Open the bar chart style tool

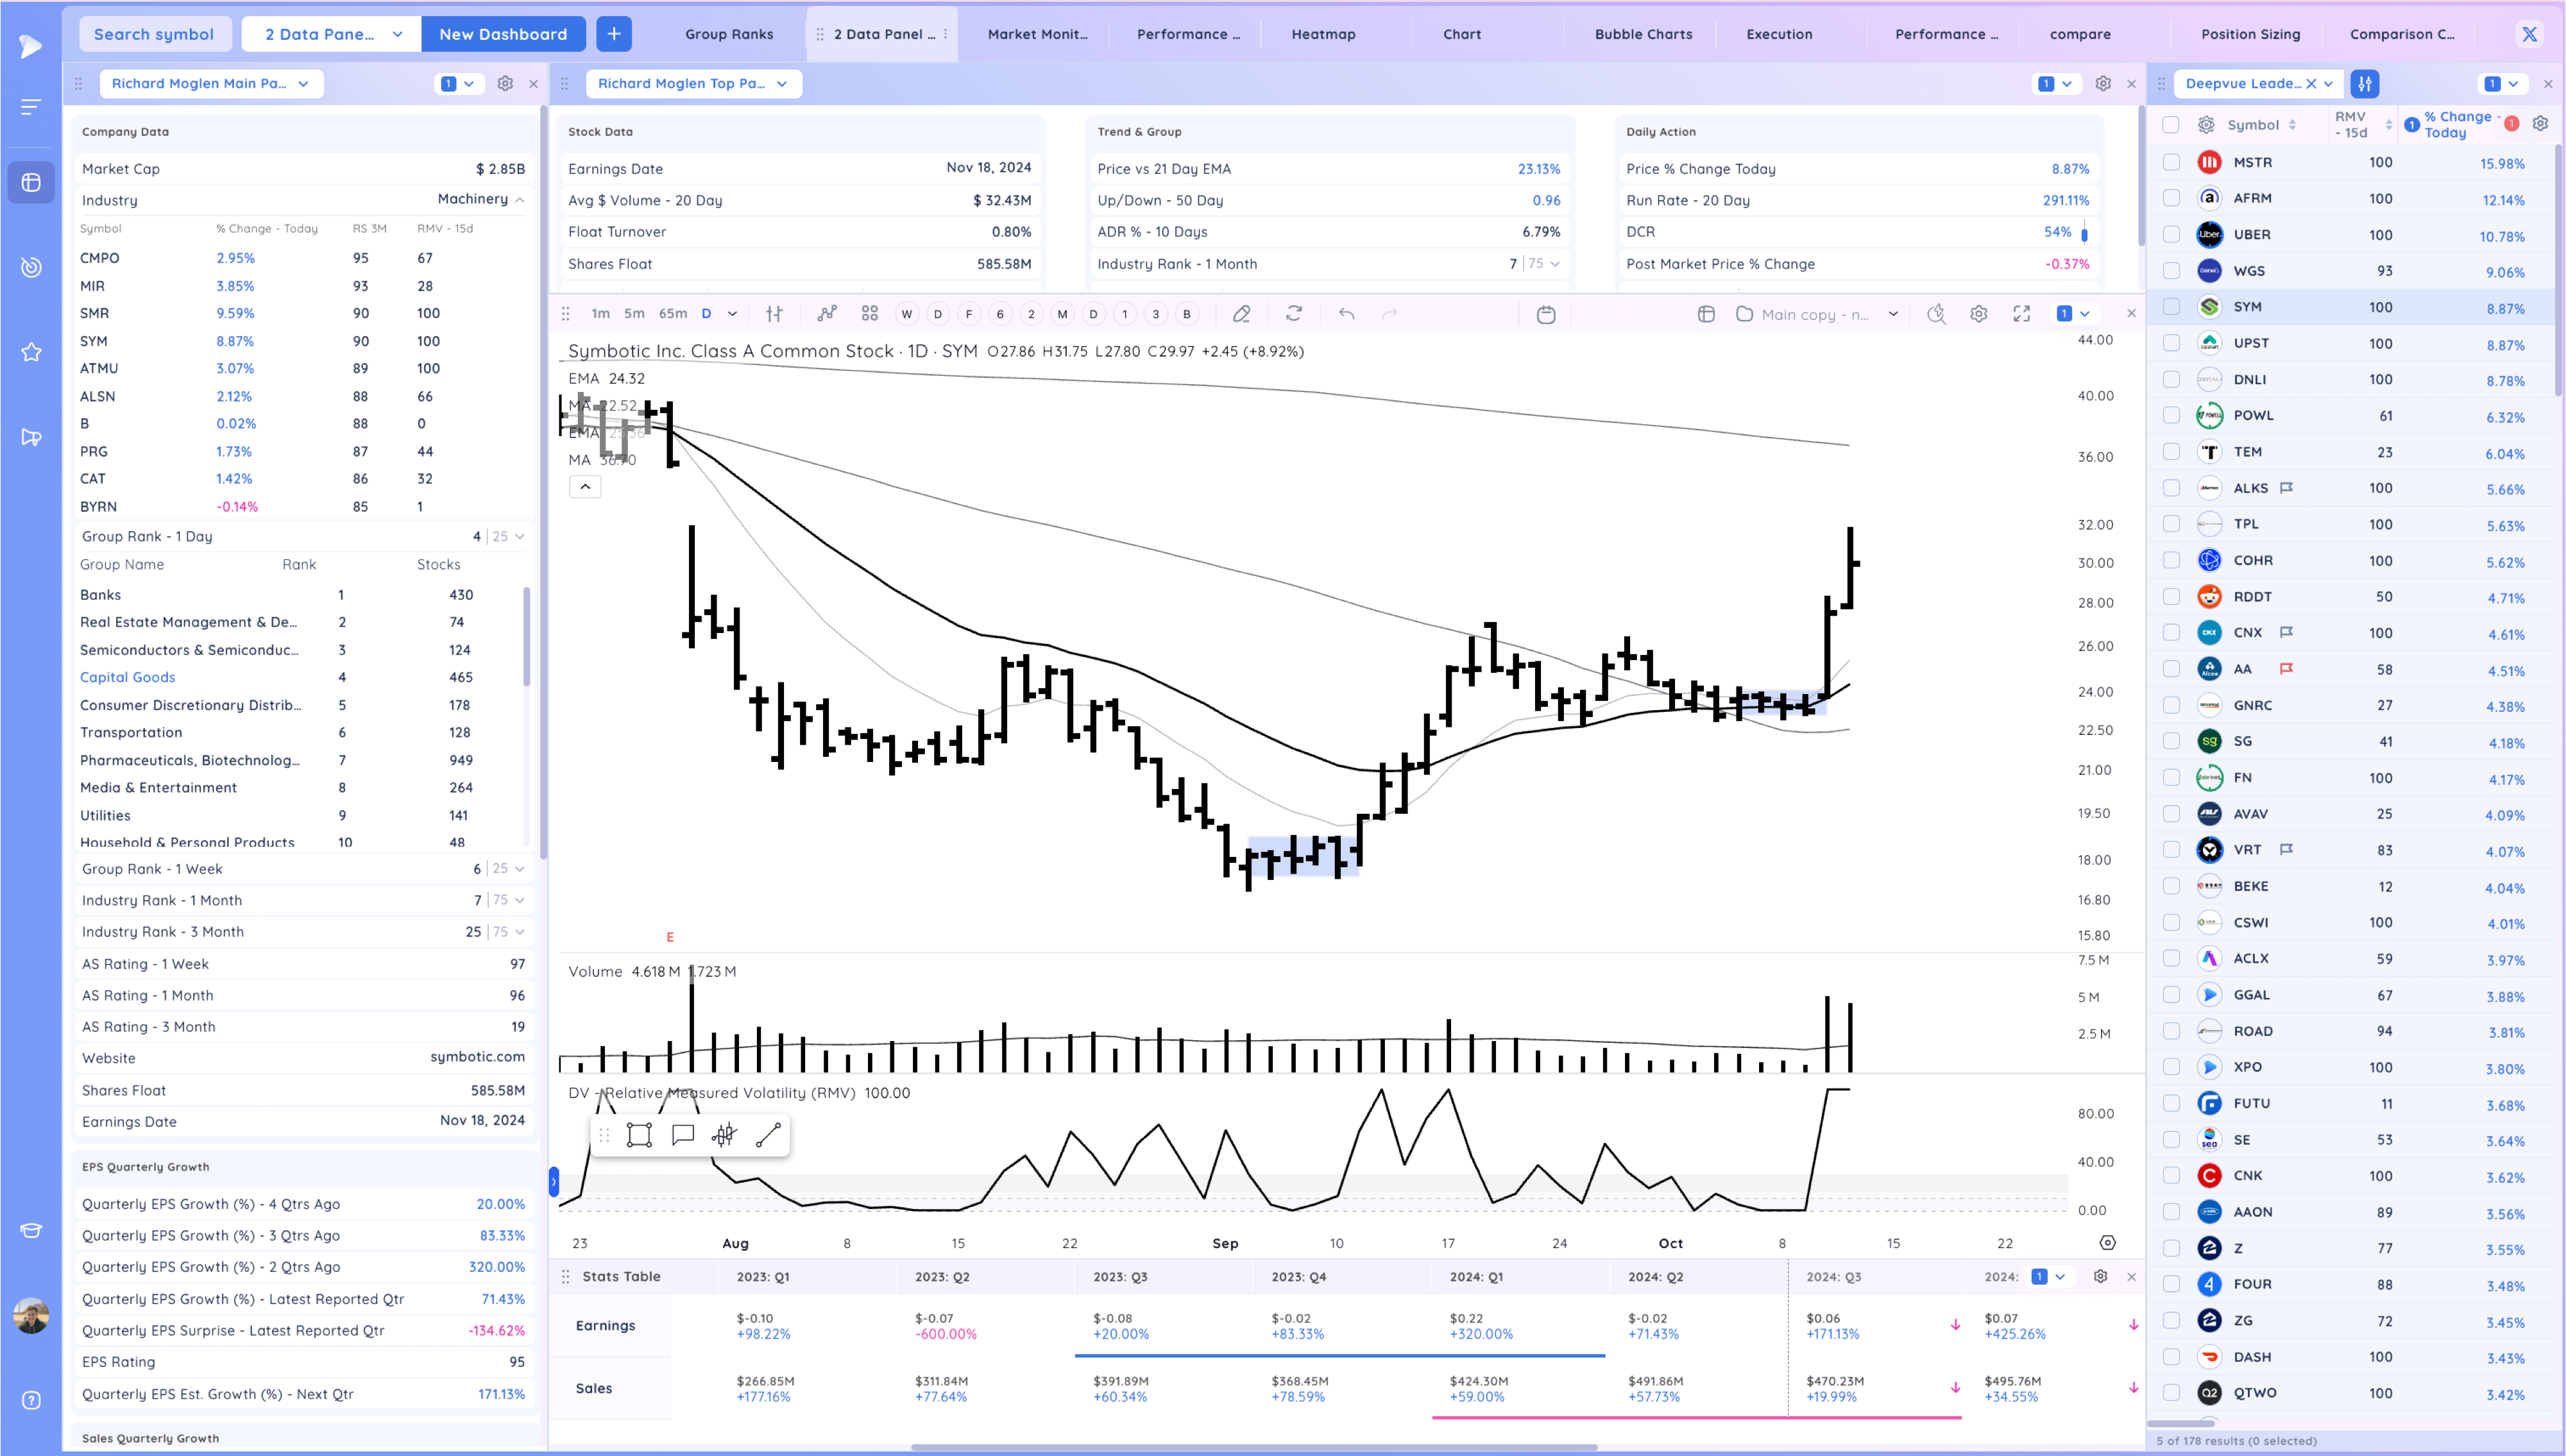click(x=774, y=314)
